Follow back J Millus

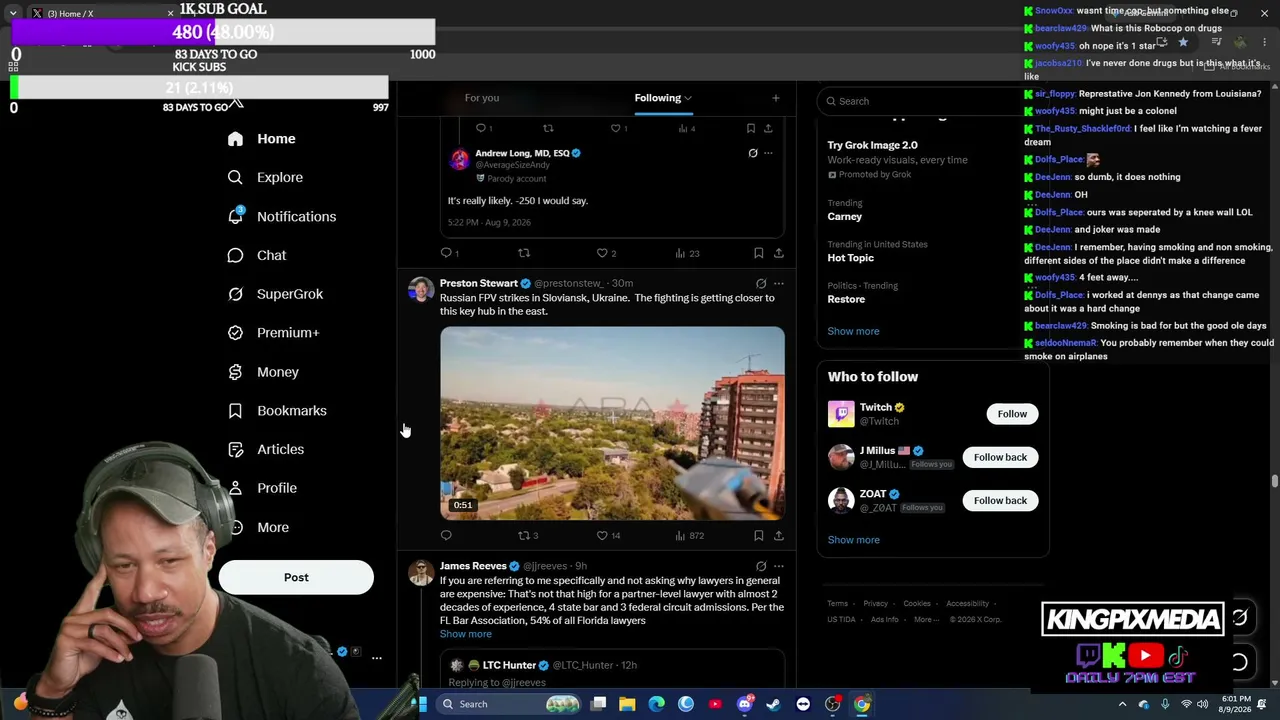[1000, 457]
